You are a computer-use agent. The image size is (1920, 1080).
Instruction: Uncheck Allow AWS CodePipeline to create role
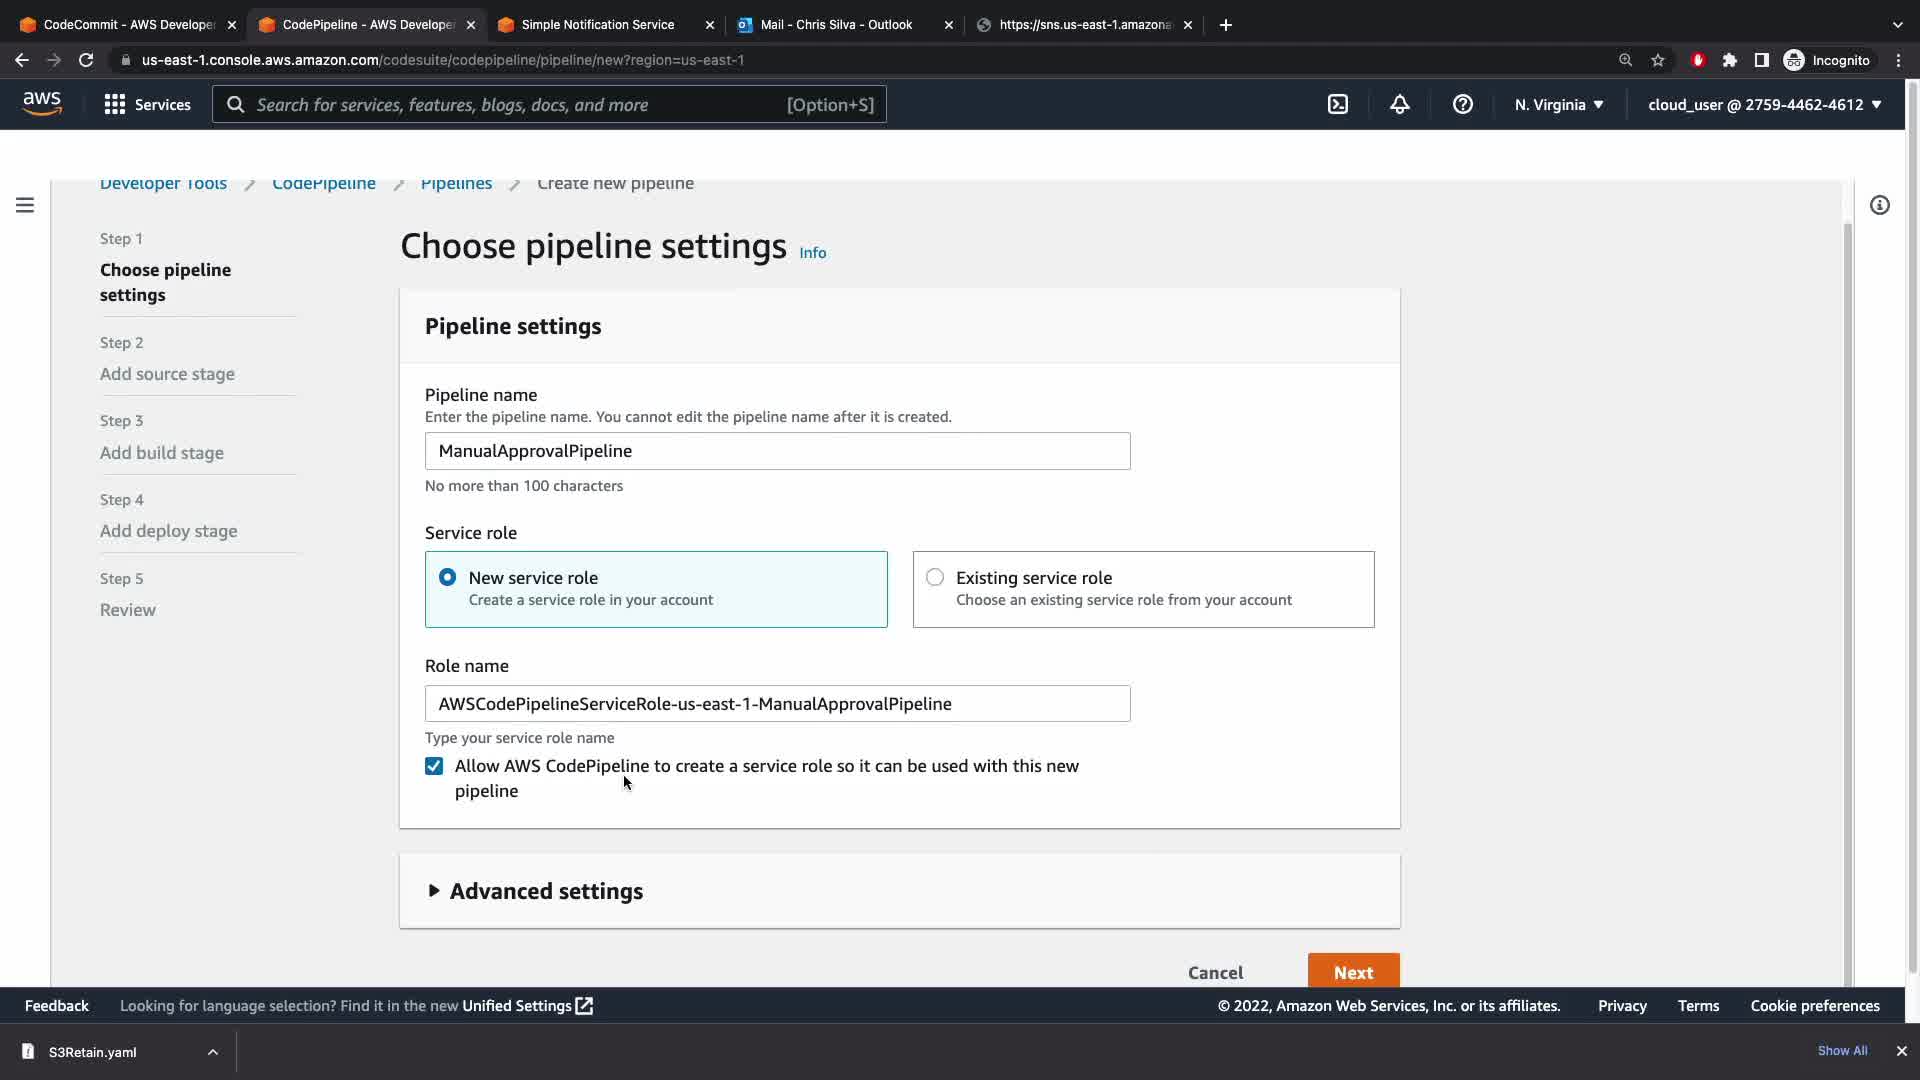coord(434,766)
